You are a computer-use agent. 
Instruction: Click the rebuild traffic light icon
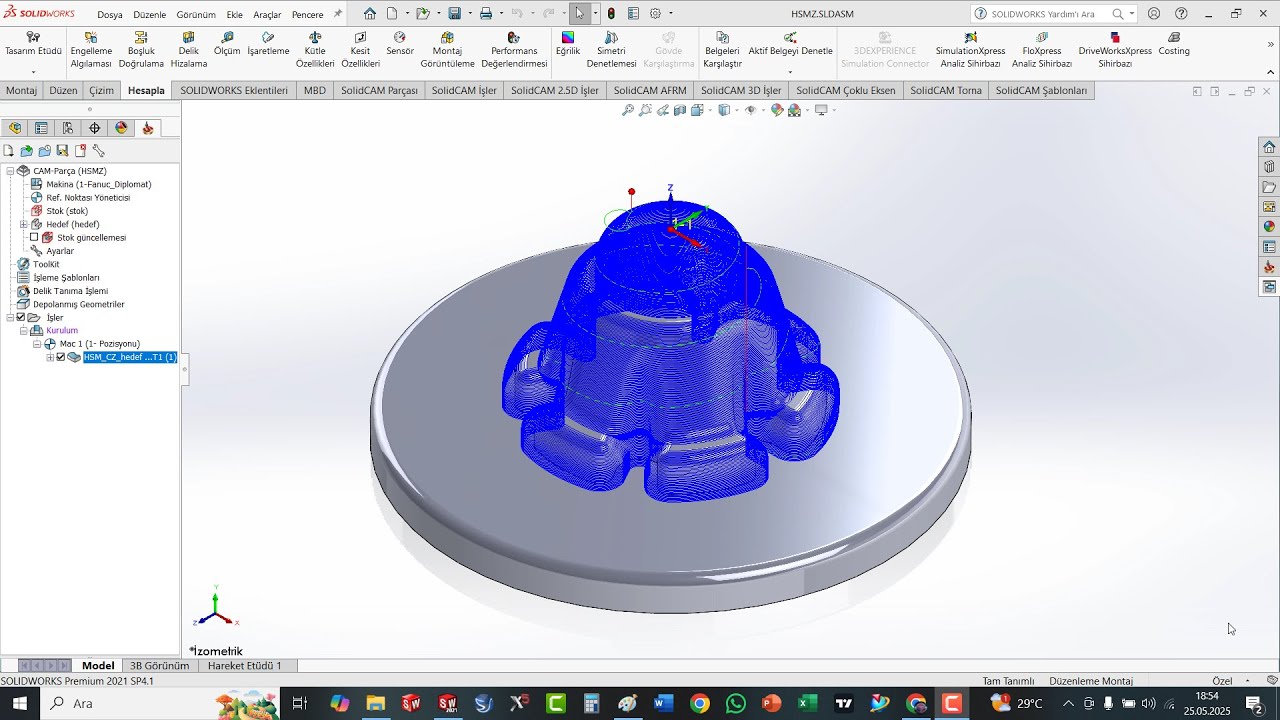611,14
